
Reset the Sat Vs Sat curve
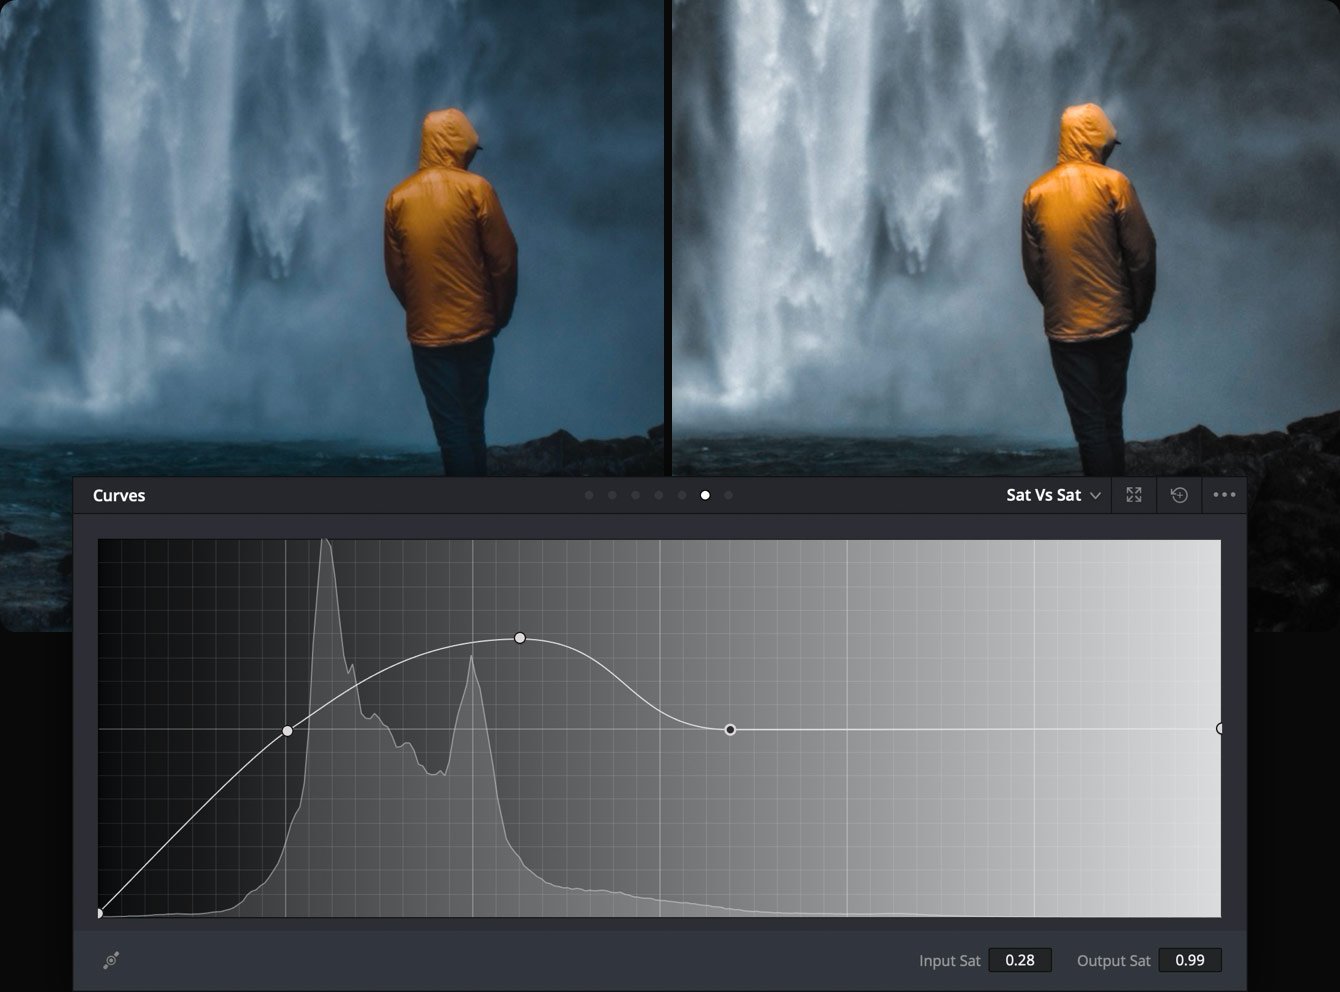pyautogui.click(x=1179, y=495)
